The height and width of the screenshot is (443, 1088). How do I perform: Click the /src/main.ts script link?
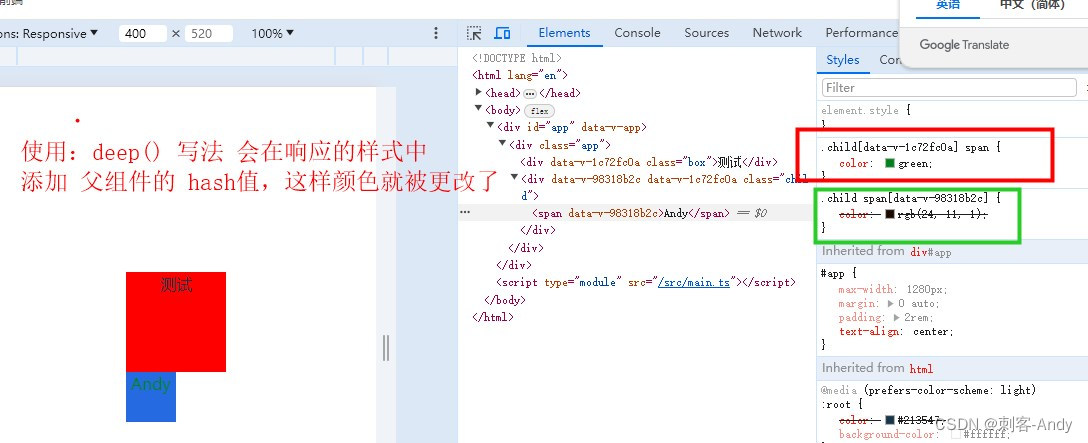point(693,283)
